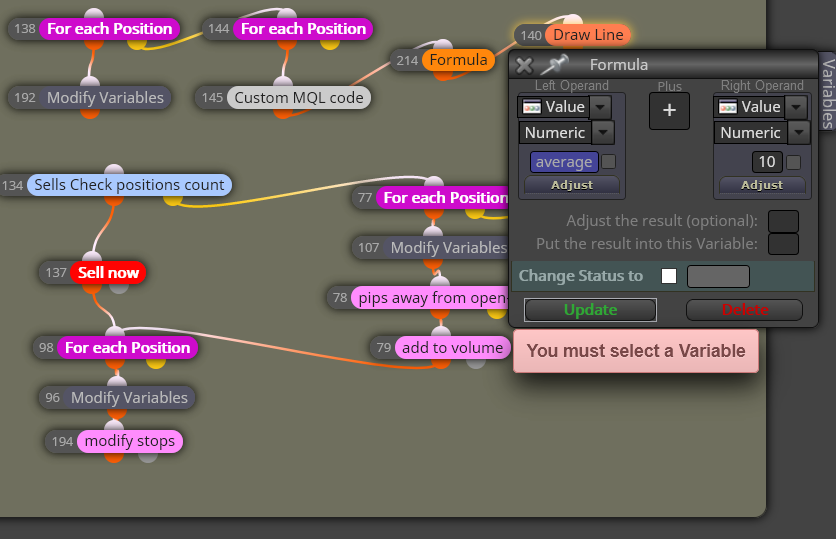
Task: Click the right operand value 10 field
Action: pos(767,162)
